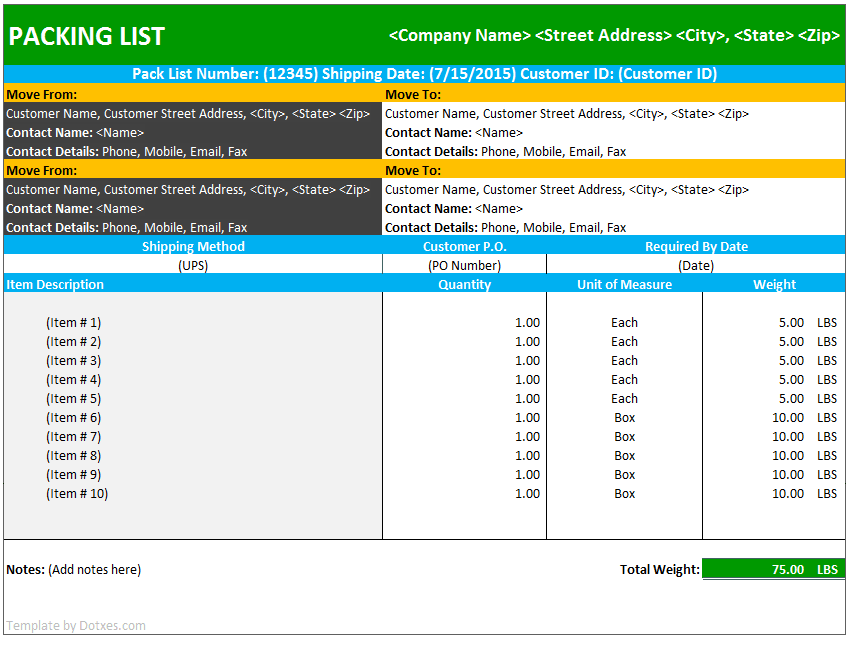This screenshot has width=848, height=650.
Task: Select quantity 1.00 for Item # 1
Action: [x=527, y=323]
